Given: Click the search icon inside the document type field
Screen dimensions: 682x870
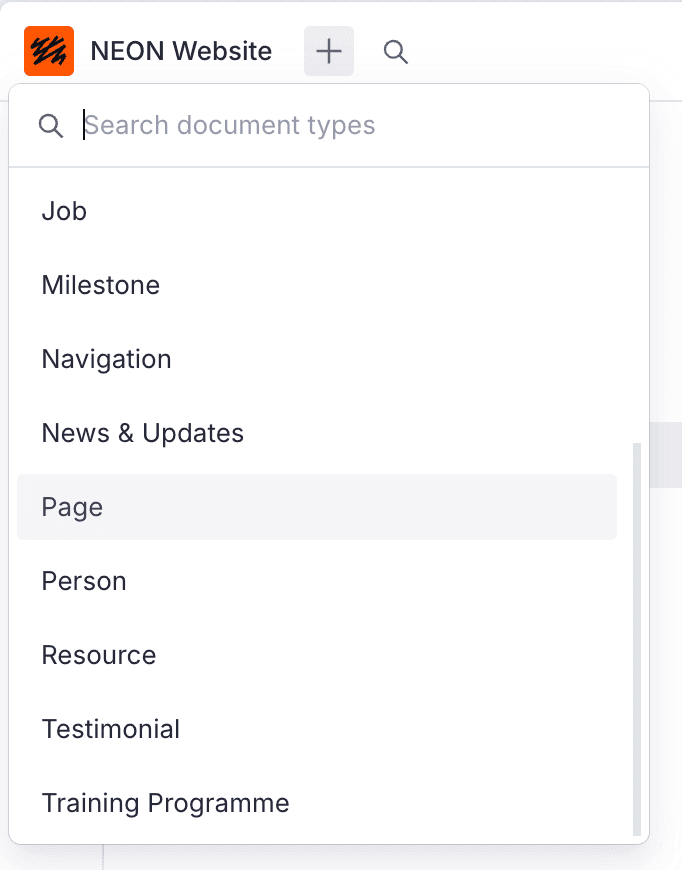Looking at the screenshot, I should coord(50,125).
